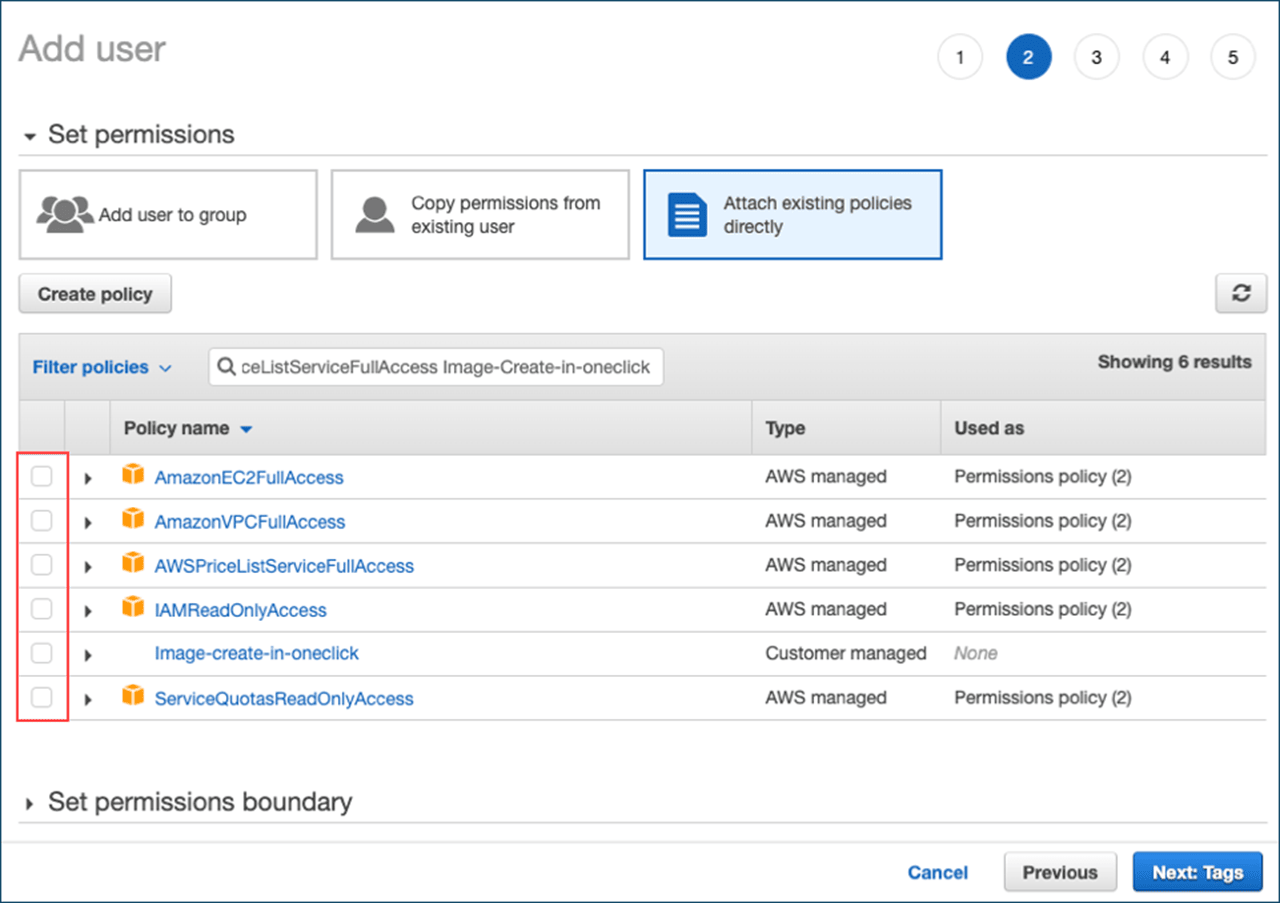The height and width of the screenshot is (903, 1280).
Task: Select Attach existing policies directly tab
Action: click(x=792, y=215)
